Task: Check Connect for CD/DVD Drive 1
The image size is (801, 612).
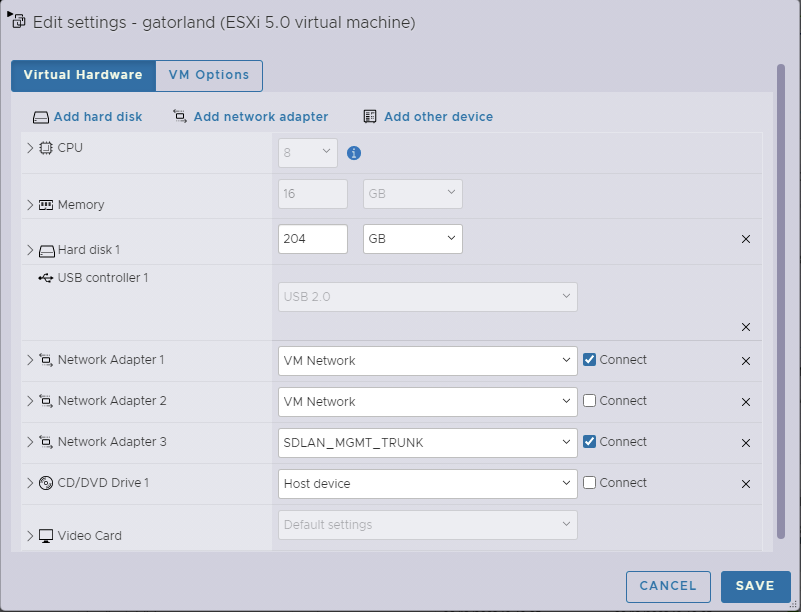Action: click(590, 483)
